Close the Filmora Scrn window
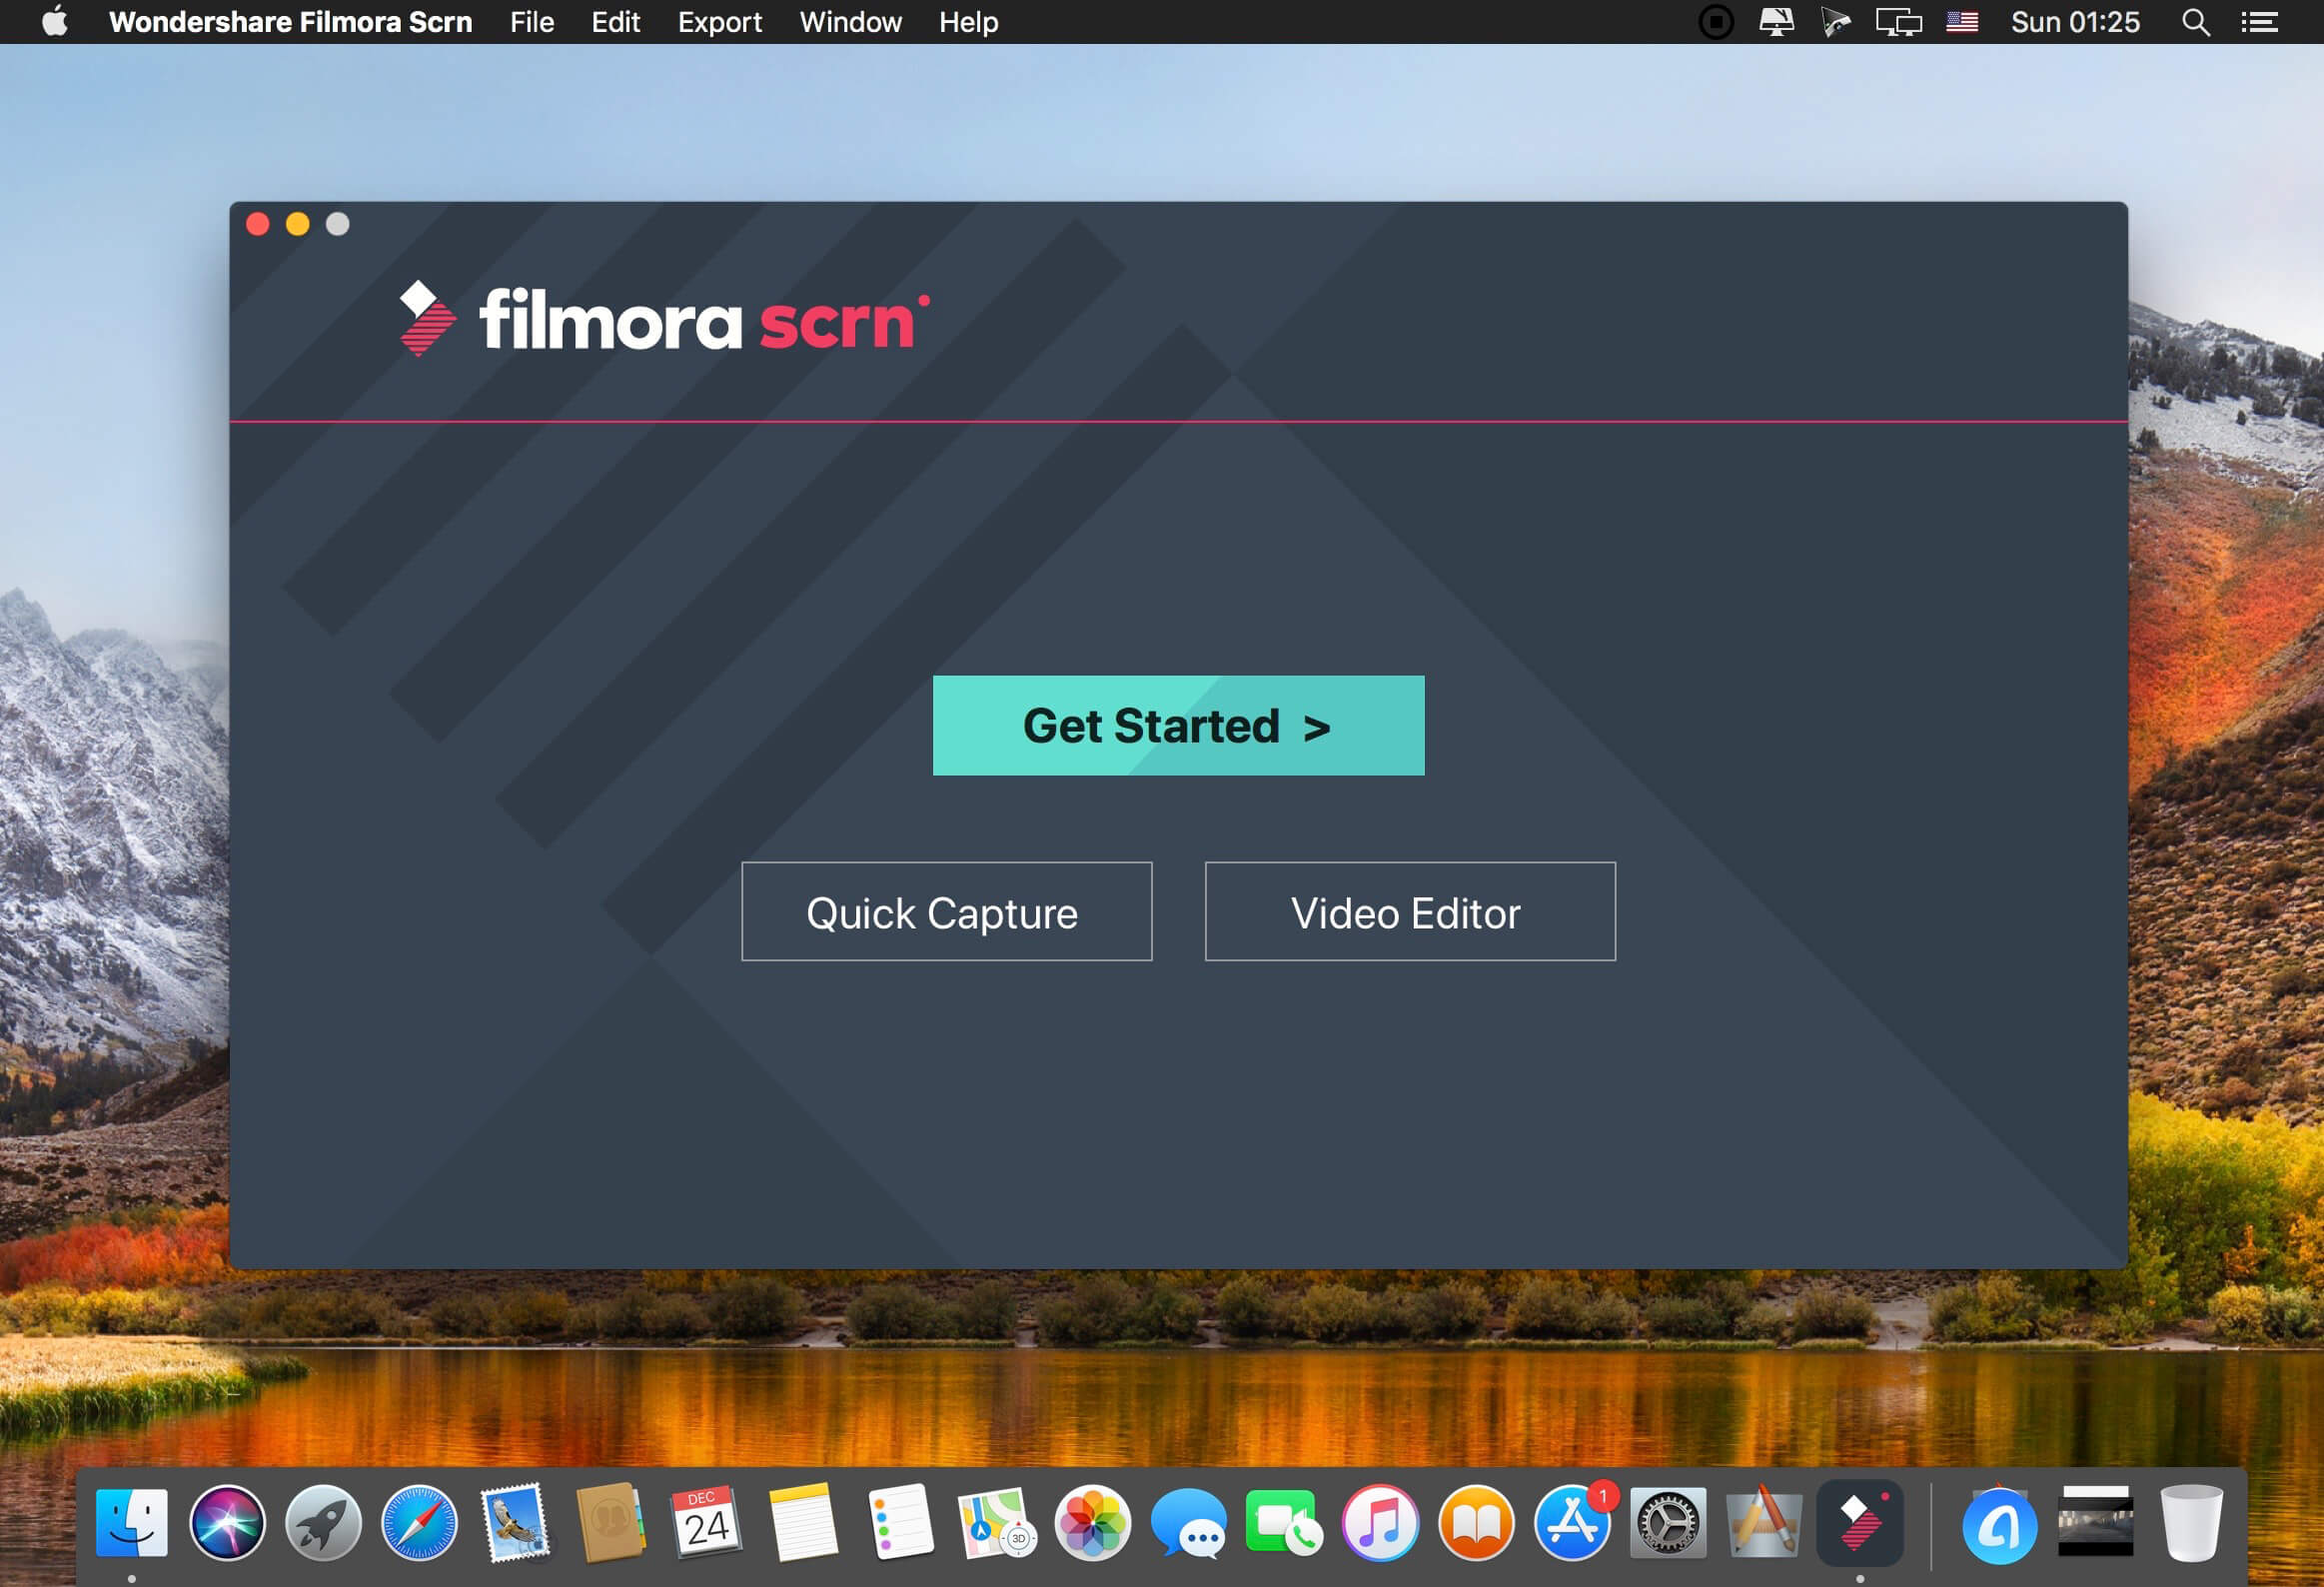The image size is (2324, 1587). pyautogui.click(x=258, y=224)
